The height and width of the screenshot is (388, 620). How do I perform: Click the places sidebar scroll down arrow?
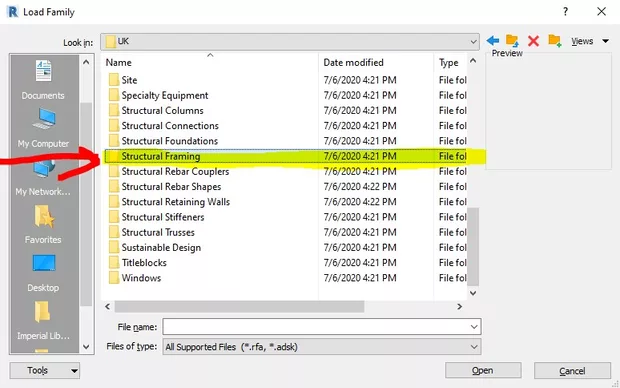coord(86,347)
